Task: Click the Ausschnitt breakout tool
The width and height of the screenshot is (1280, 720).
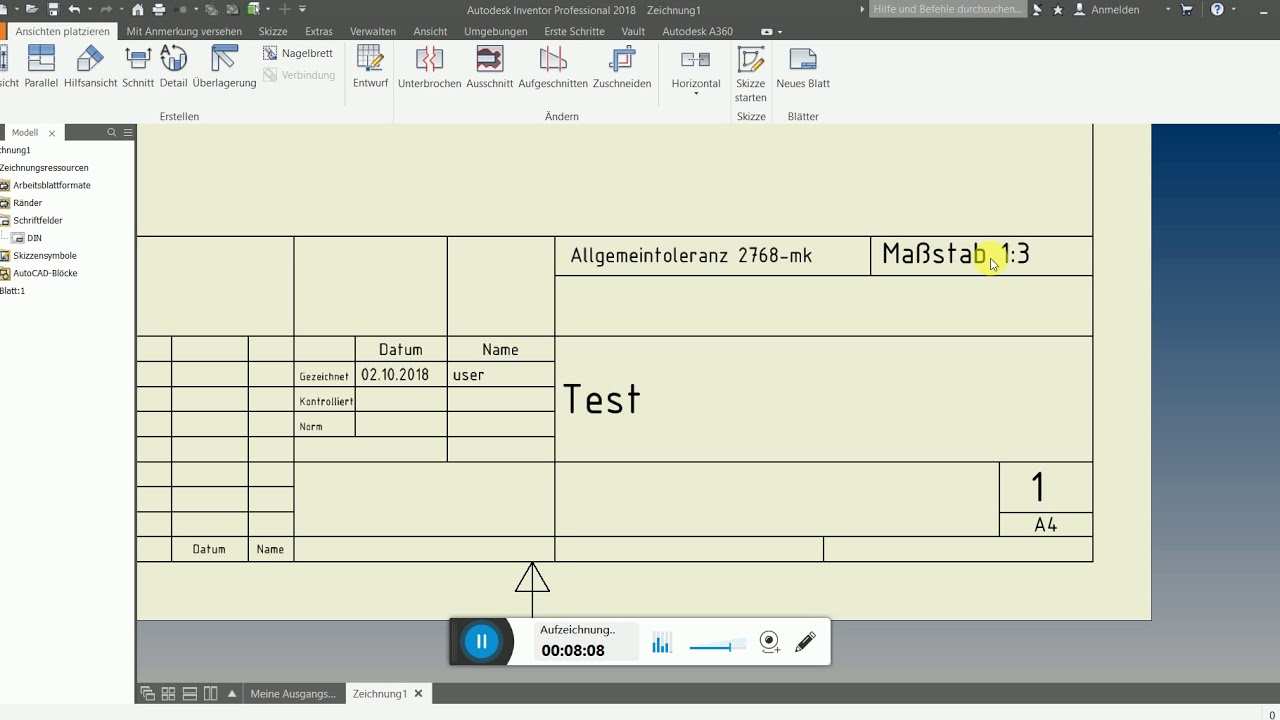Action: (x=489, y=66)
